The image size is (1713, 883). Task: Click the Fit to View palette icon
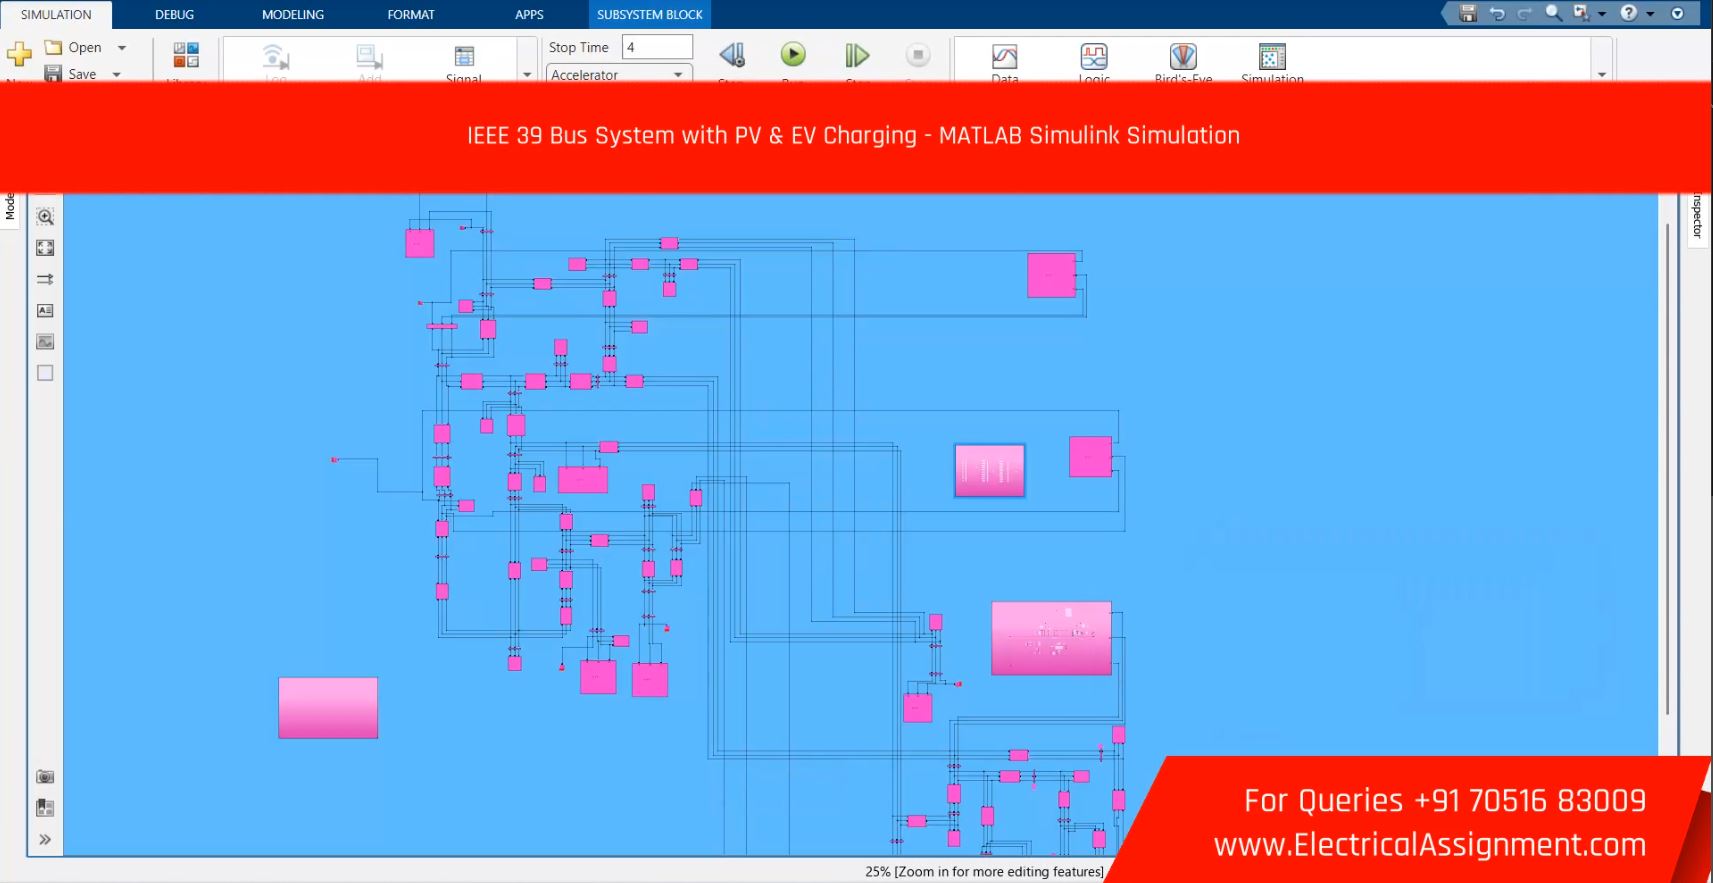click(45, 247)
